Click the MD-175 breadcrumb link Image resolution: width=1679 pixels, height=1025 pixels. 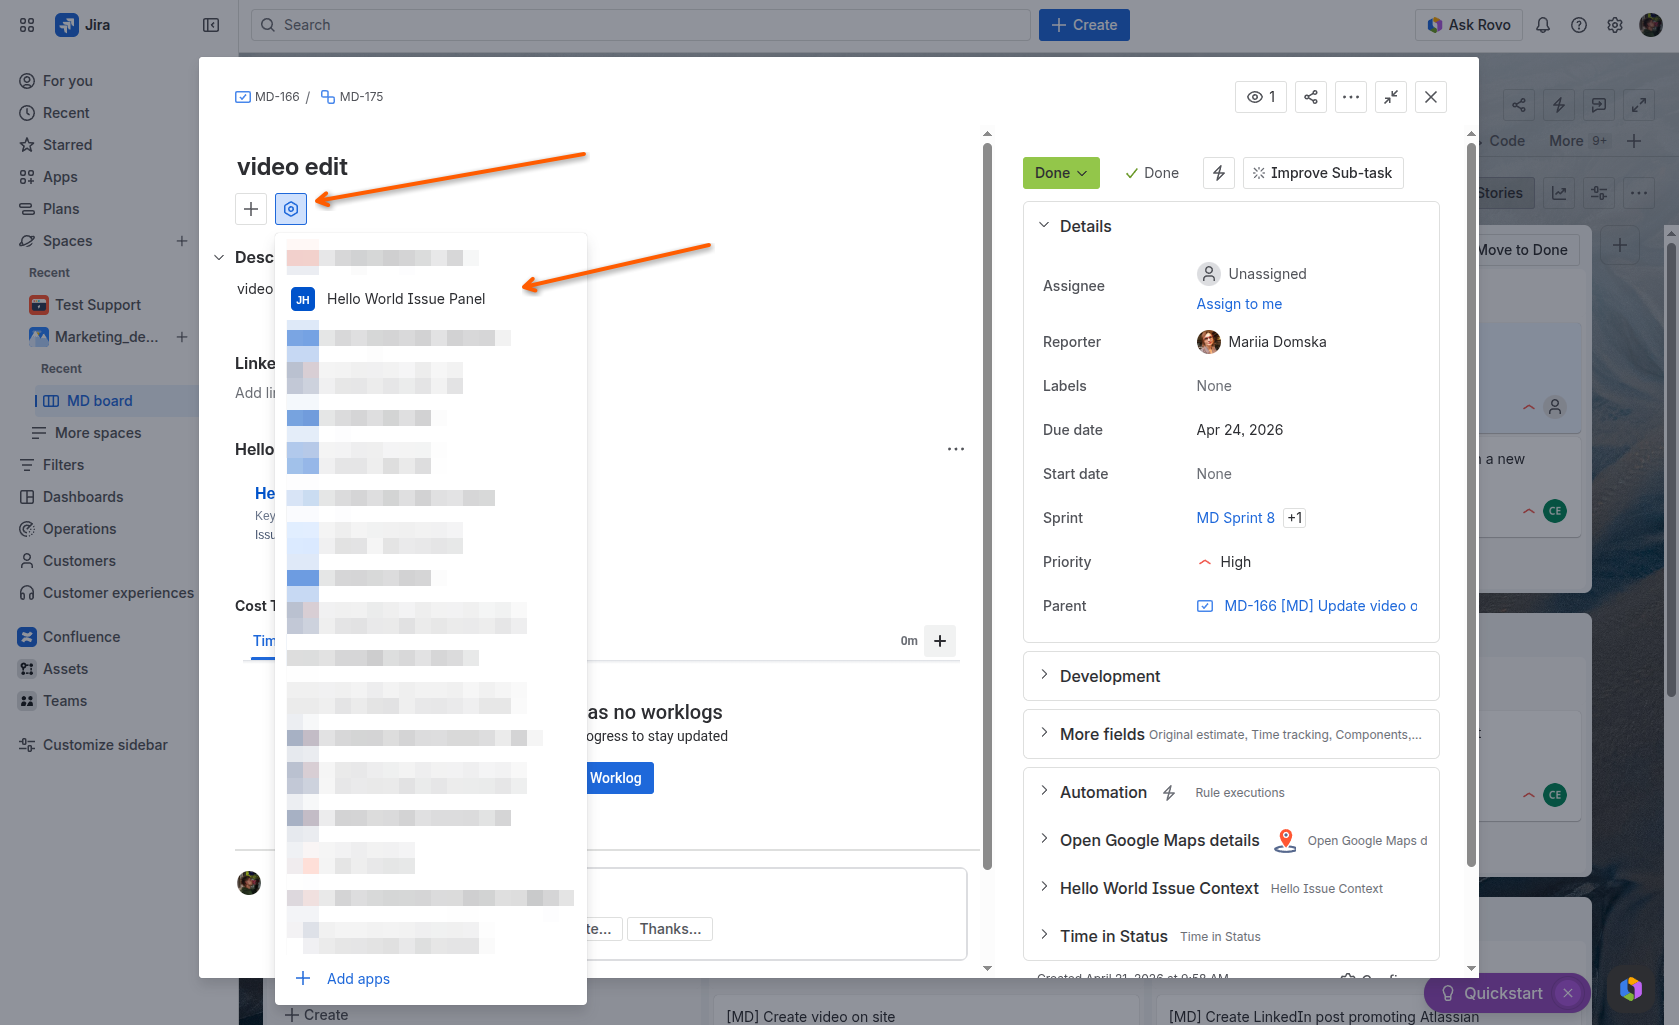(361, 97)
